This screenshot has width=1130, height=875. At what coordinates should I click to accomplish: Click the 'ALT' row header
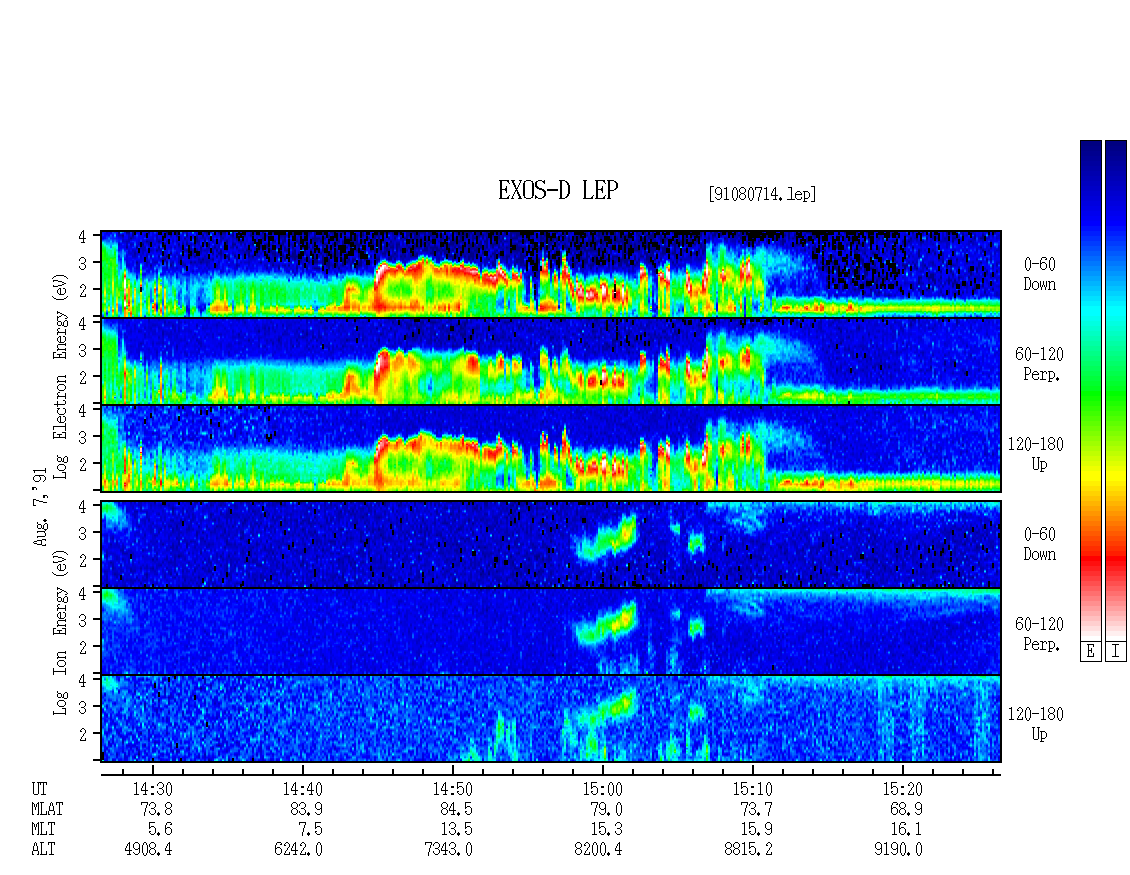43,850
